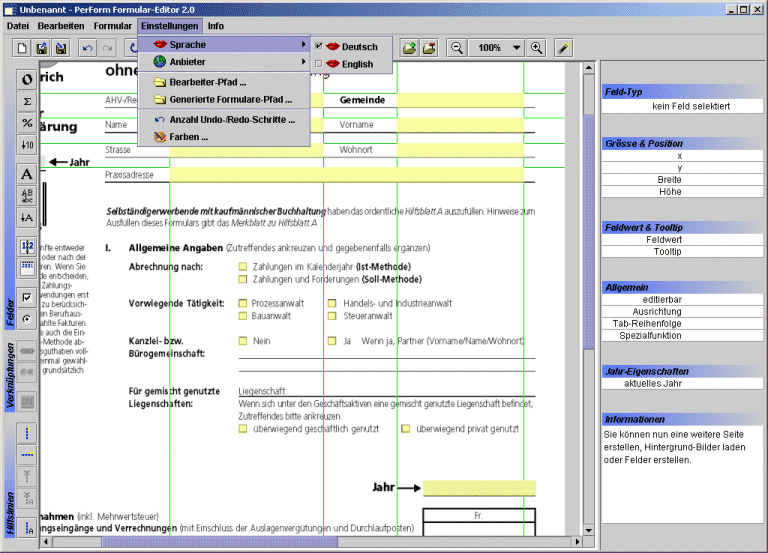Add a vertical guide line
768x553 pixels.
pyautogui.click(x=27, y=433)
